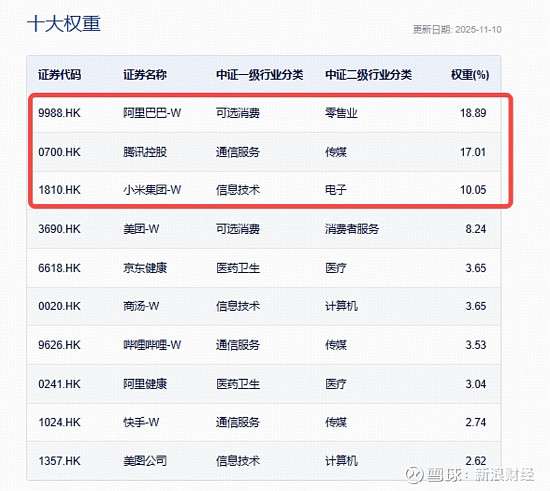Viewport: 550px width, 491px height.
Task: Select weight value 17.01
Action: coord(473,152)
